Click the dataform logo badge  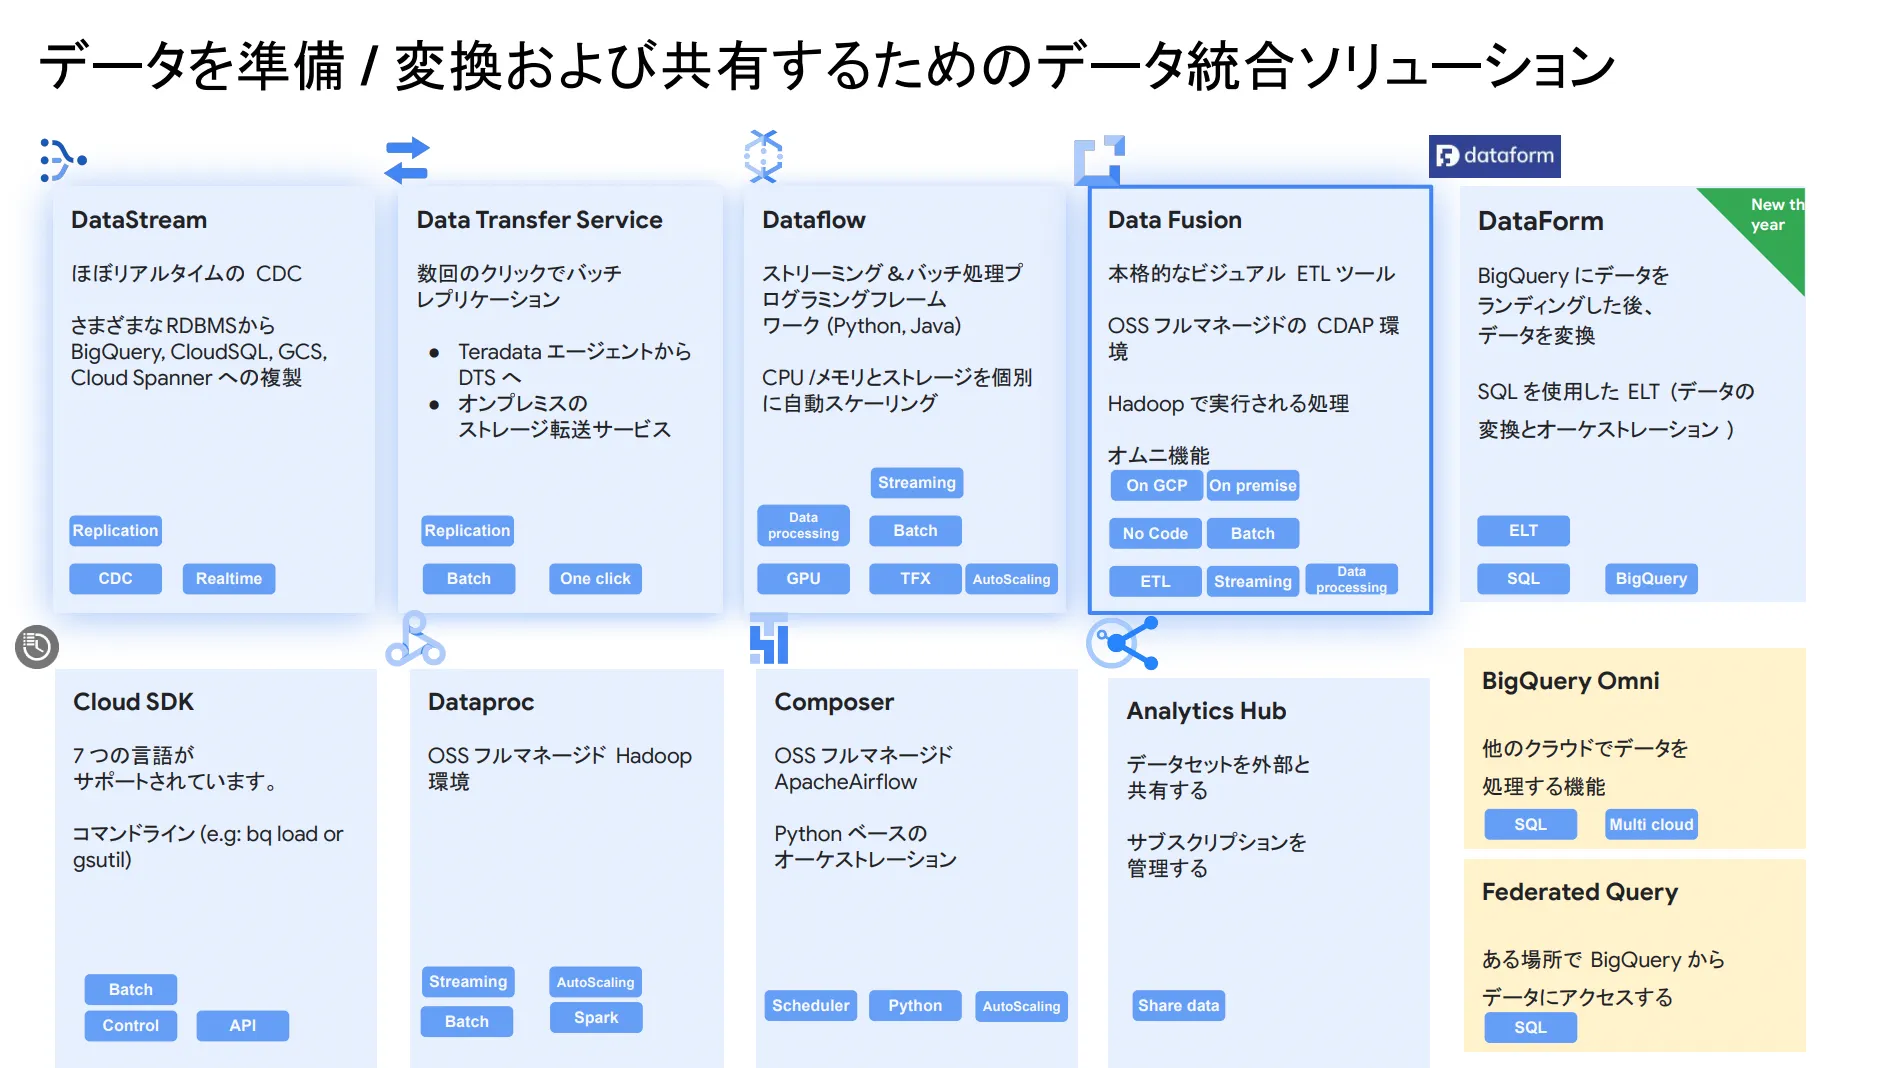pyautogui.click(x=1494, y=156)
